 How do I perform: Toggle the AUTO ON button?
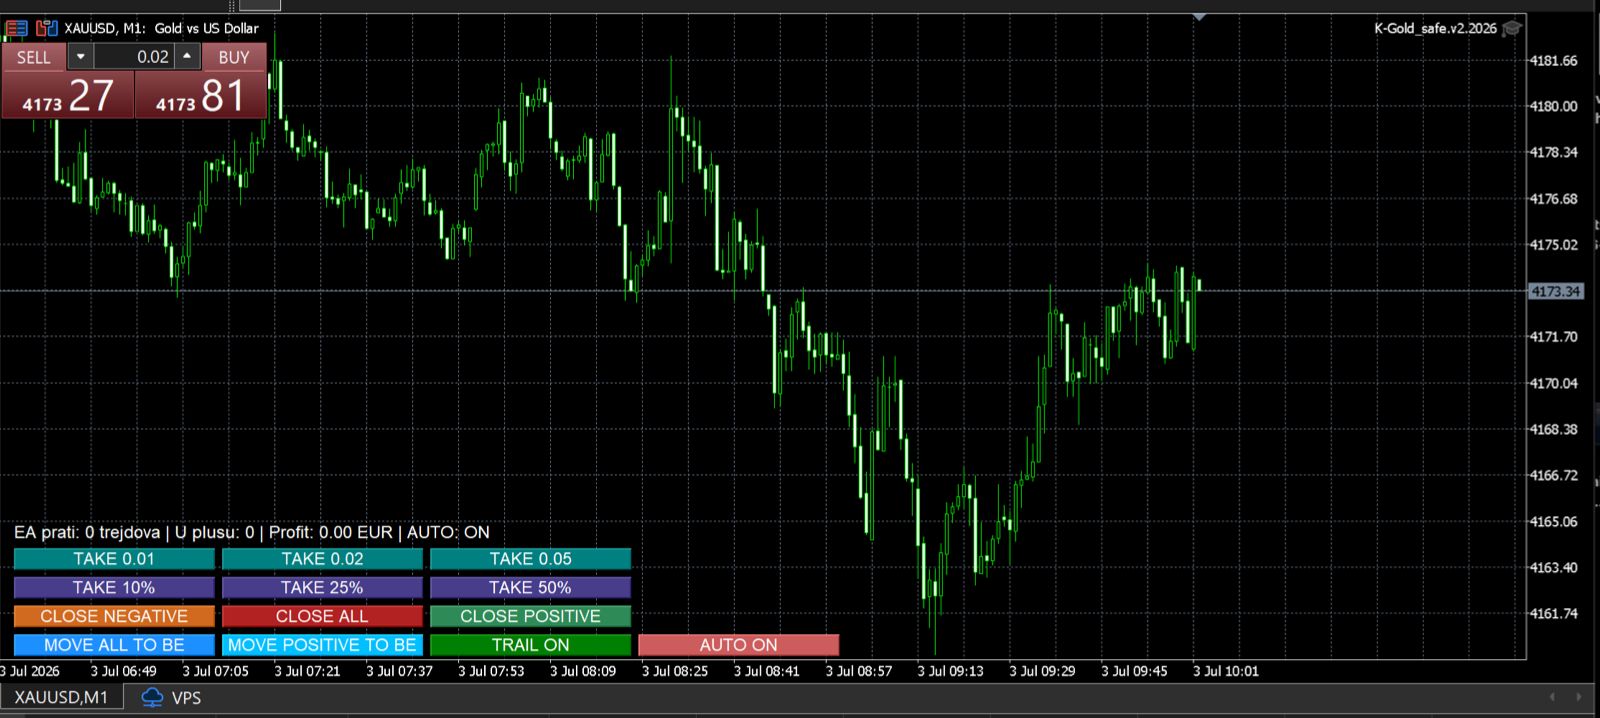click(738, 645)
